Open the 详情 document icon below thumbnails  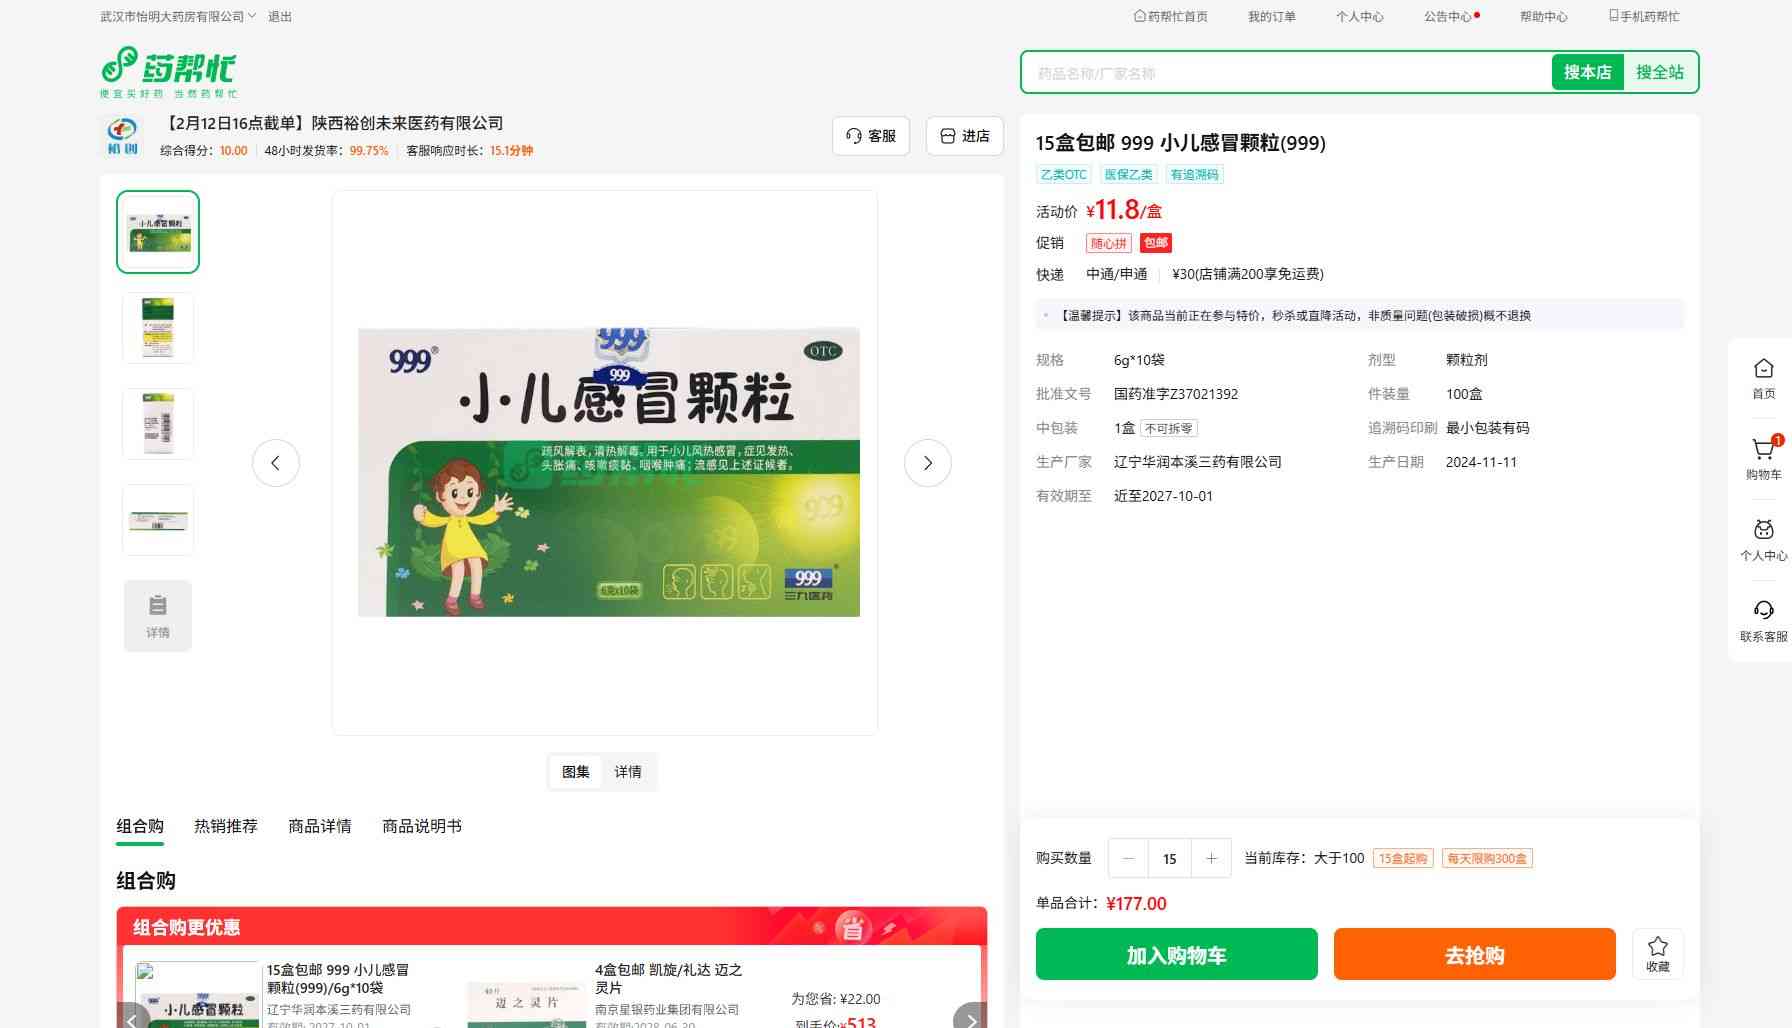click(x=158, y=616)
